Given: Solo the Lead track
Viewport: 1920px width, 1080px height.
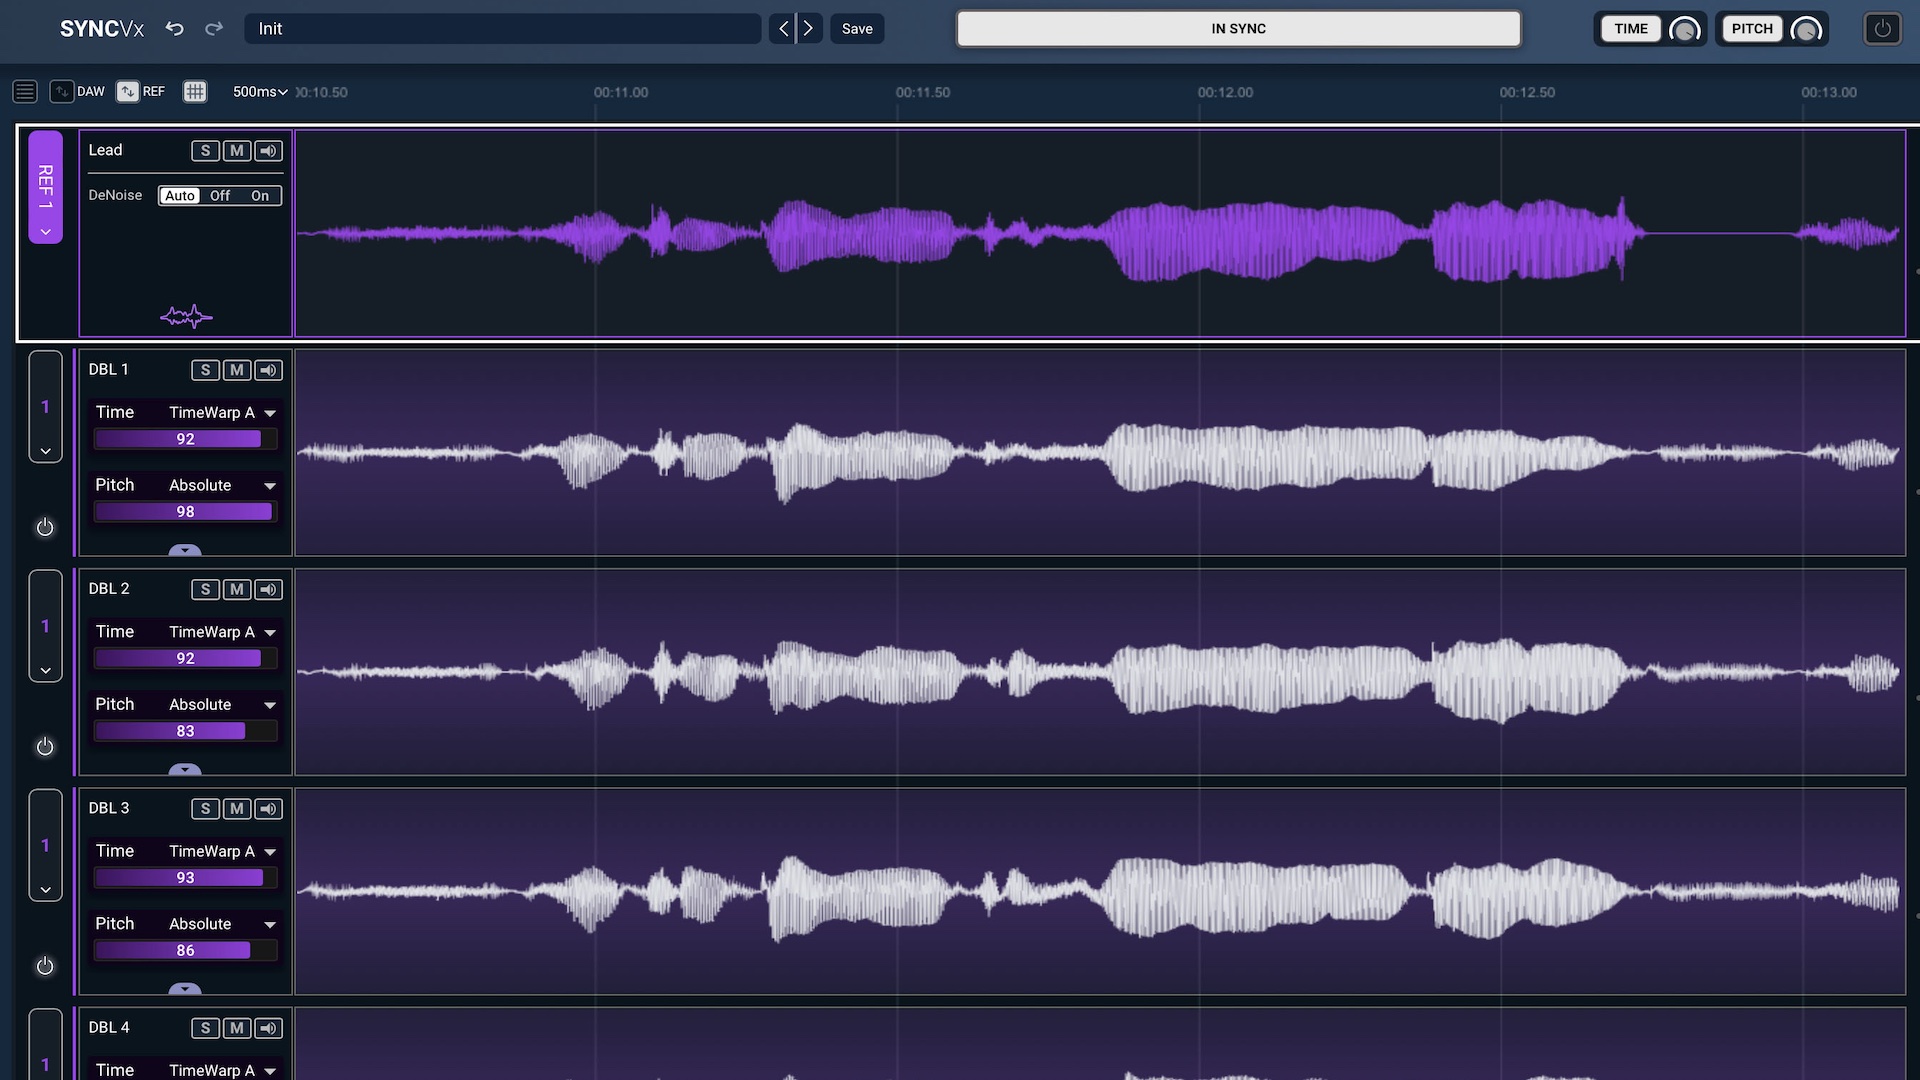Looking at the screenshot, I should pyautogui.click(x=205, y=150).
